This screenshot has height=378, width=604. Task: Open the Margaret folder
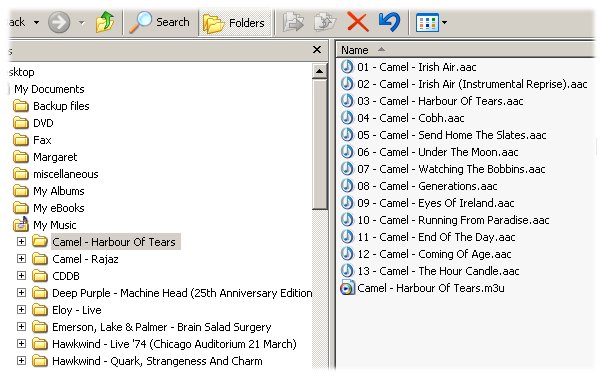click(x=55, y=157)
